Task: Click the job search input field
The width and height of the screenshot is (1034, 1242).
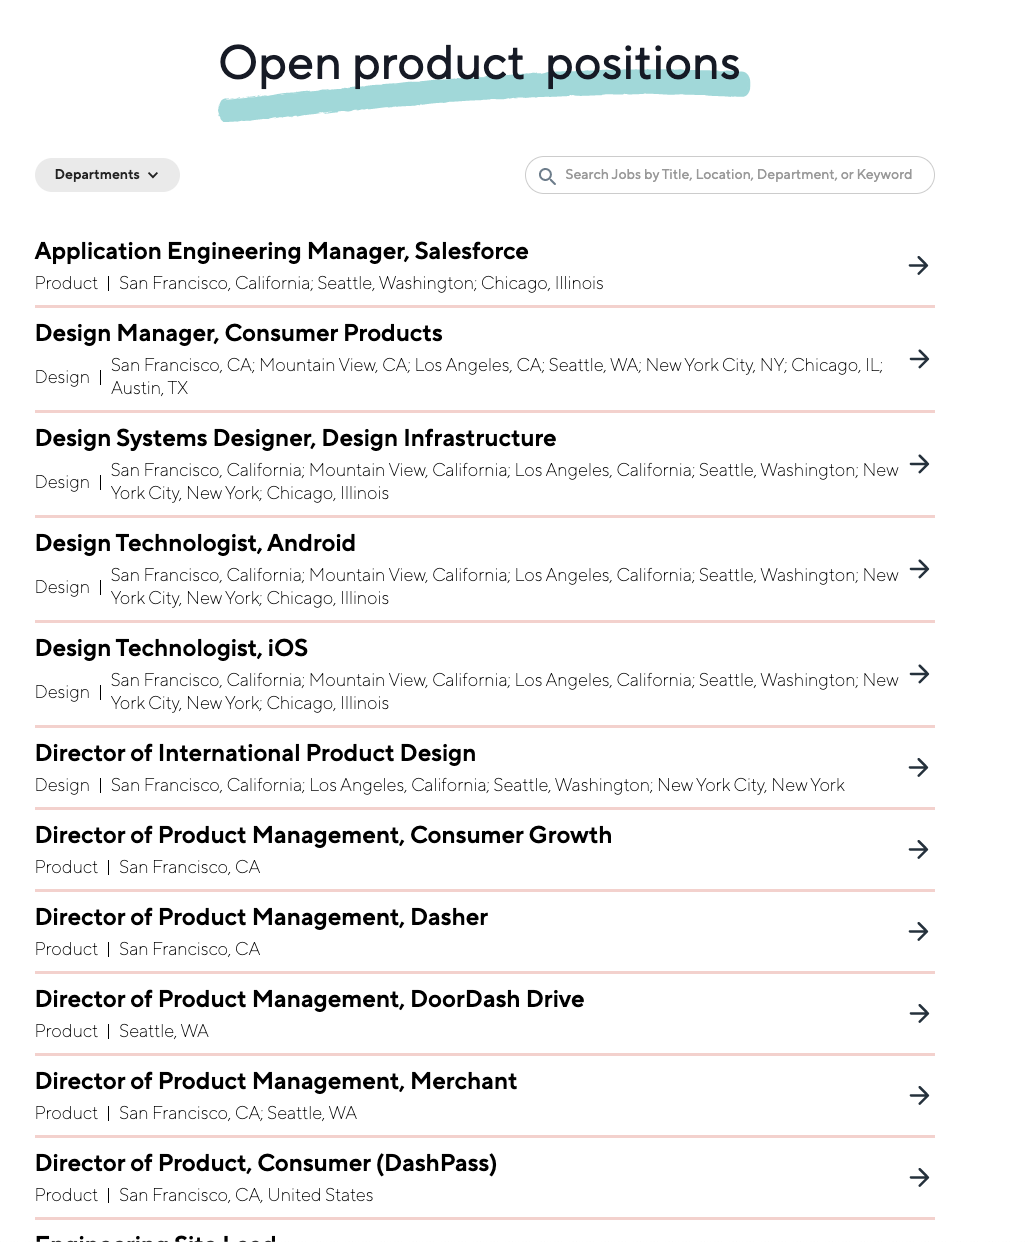Action: (x=738, y=175)
